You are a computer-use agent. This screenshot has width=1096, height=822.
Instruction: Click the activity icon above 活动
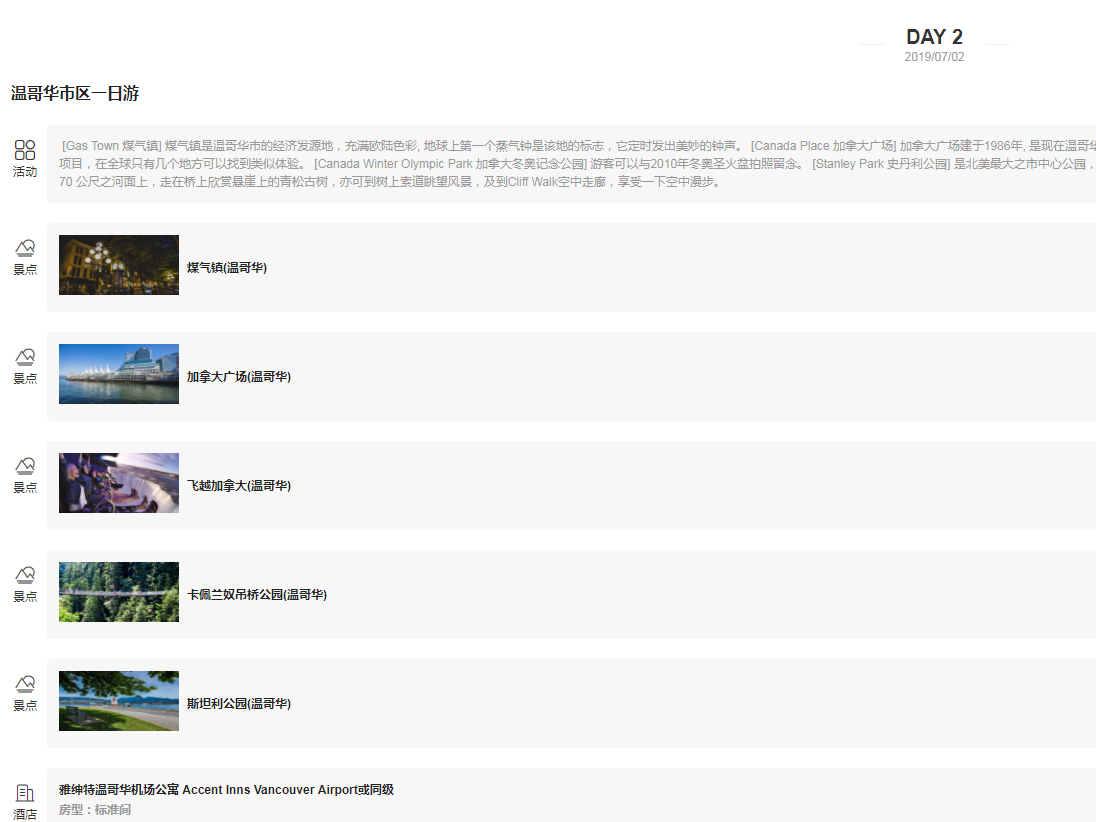(x=25, y=150)
